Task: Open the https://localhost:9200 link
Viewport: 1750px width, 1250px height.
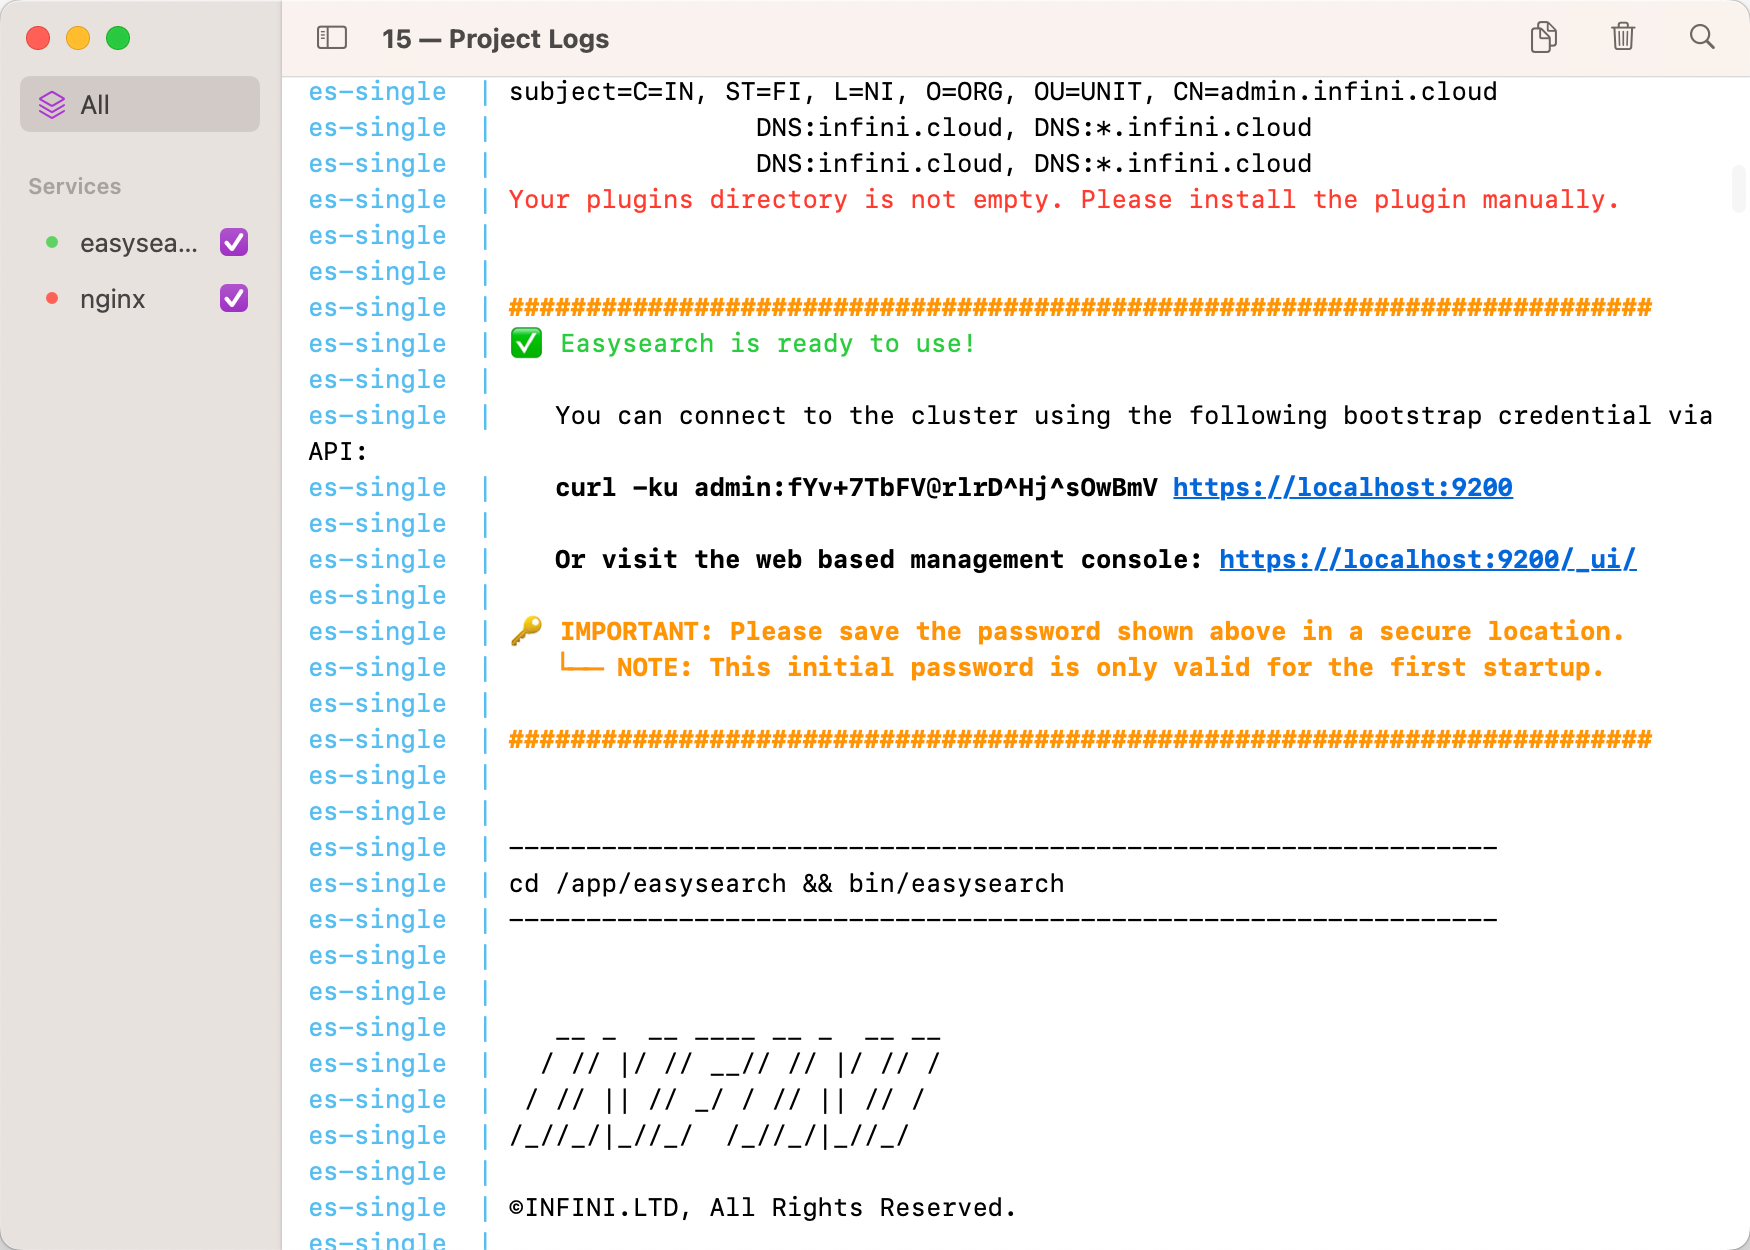Action: [1342, 487]
